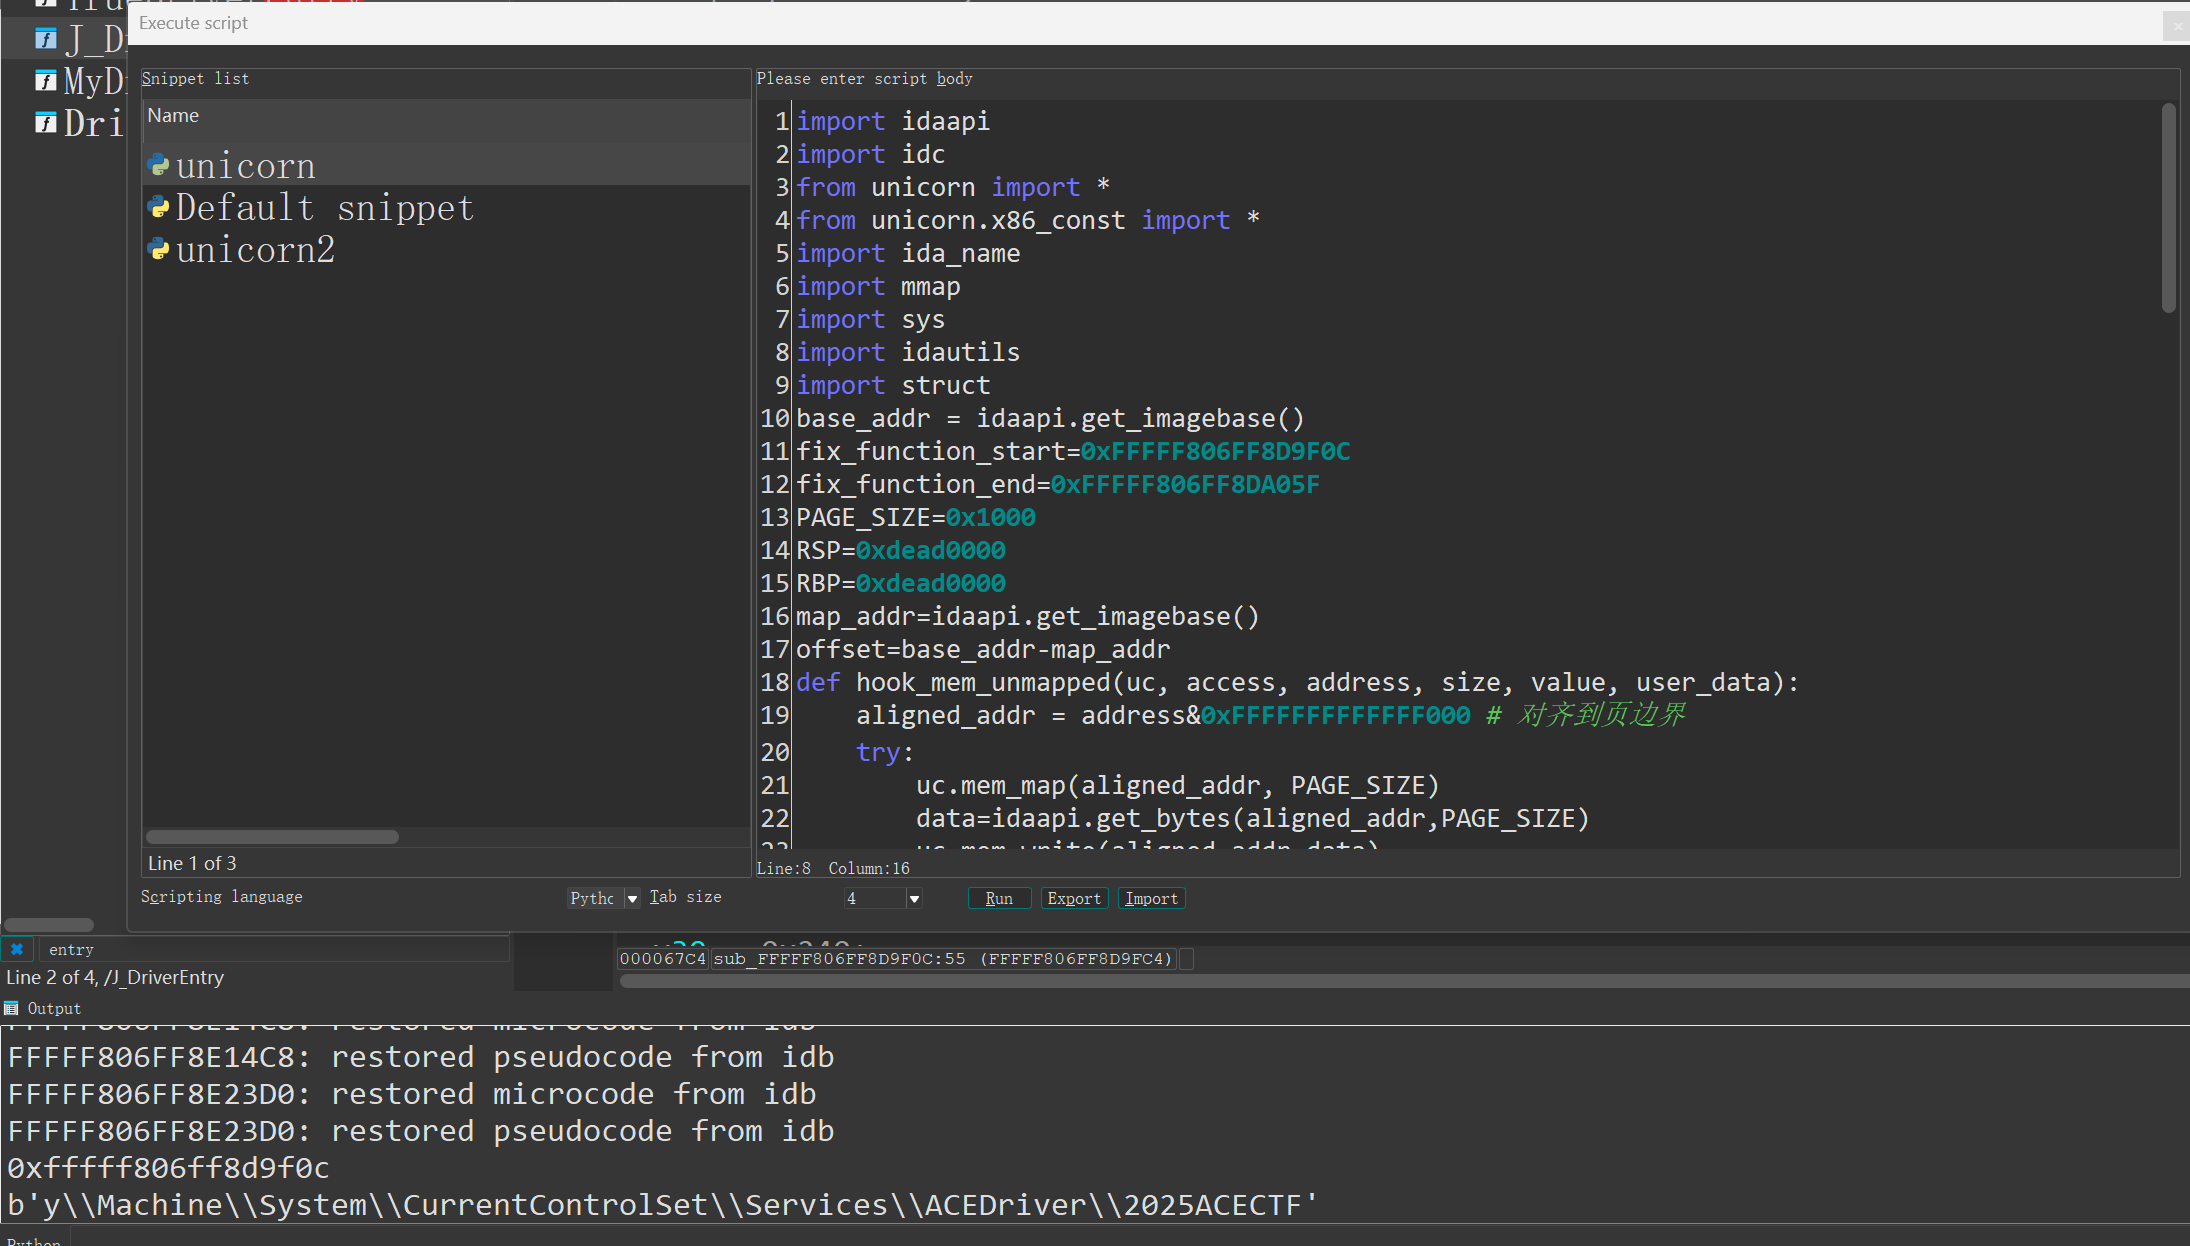Screen dimensions: 2190x1246
Task: Expand the Tab size dropdown arrow
Action: 913,898
